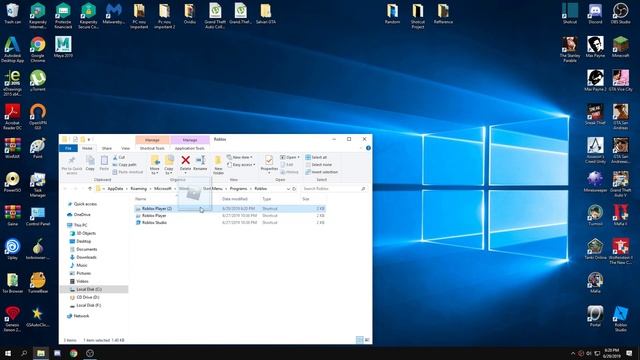Open the Trash can desktop icon

(x=12, y=14)
